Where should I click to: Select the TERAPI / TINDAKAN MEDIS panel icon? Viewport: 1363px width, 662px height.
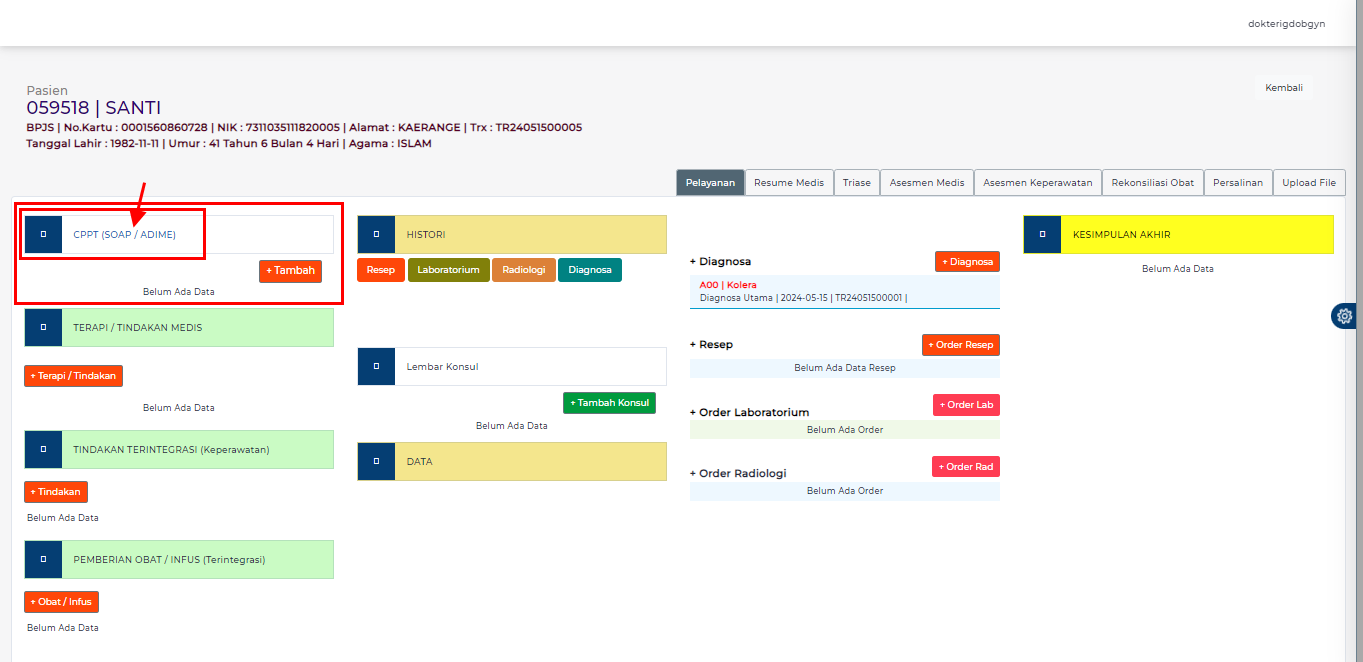(43, 326)
